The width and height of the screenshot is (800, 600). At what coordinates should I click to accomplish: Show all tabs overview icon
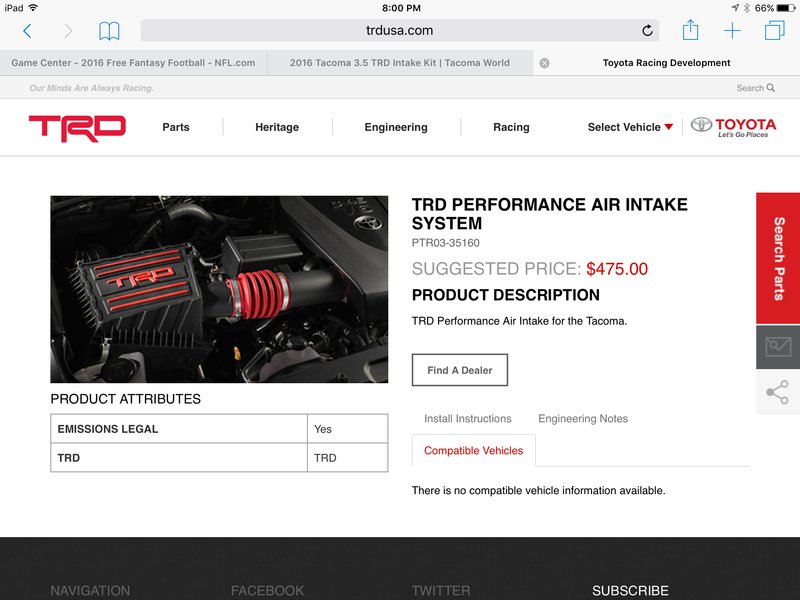774,30
